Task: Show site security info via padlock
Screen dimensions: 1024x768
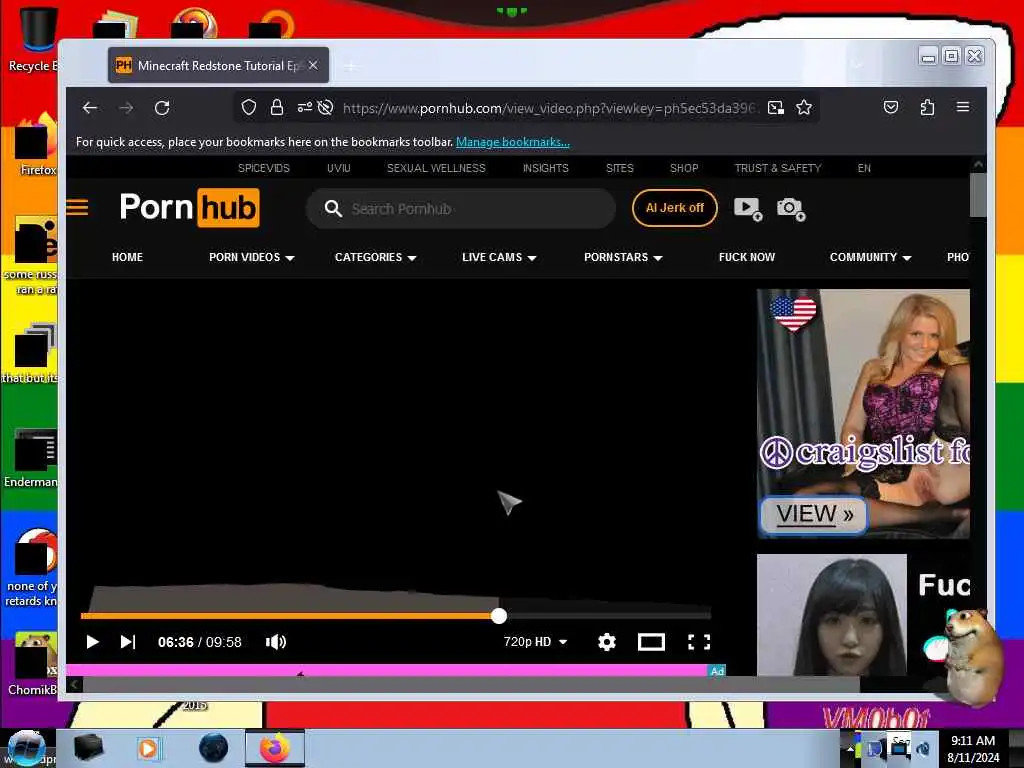Action: pos(277,108)
